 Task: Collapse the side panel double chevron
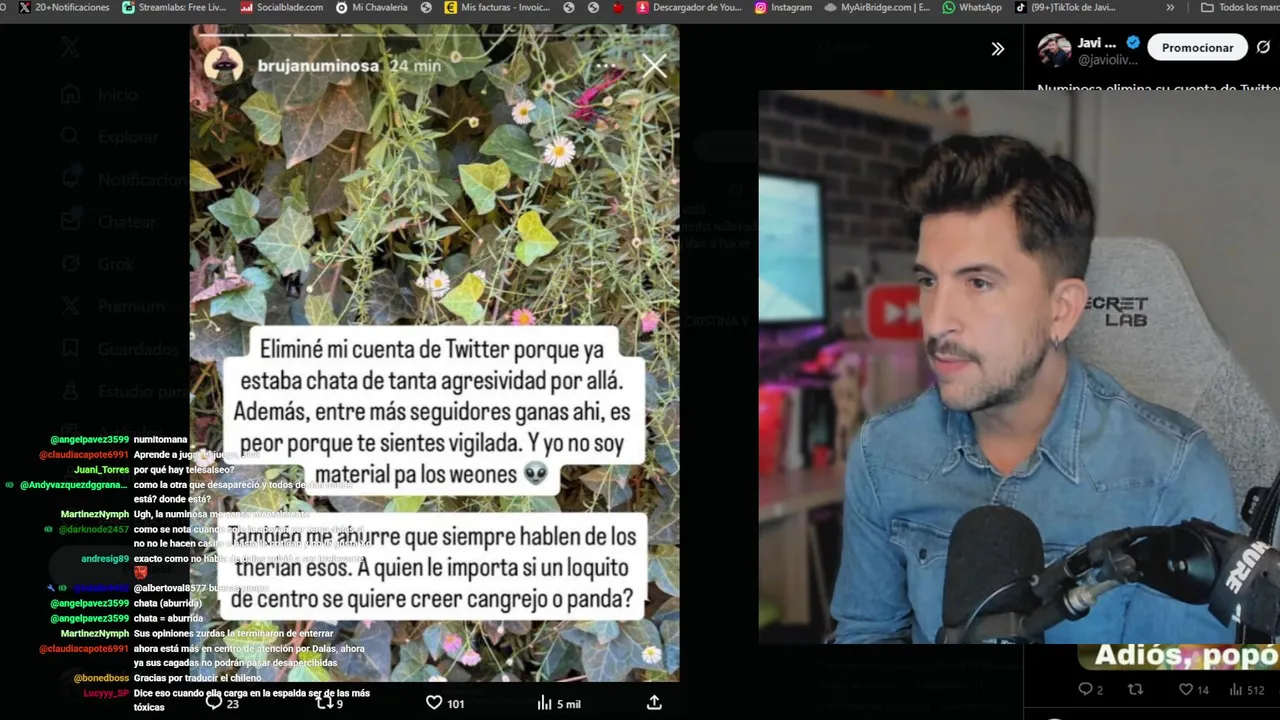coord(997,48)
